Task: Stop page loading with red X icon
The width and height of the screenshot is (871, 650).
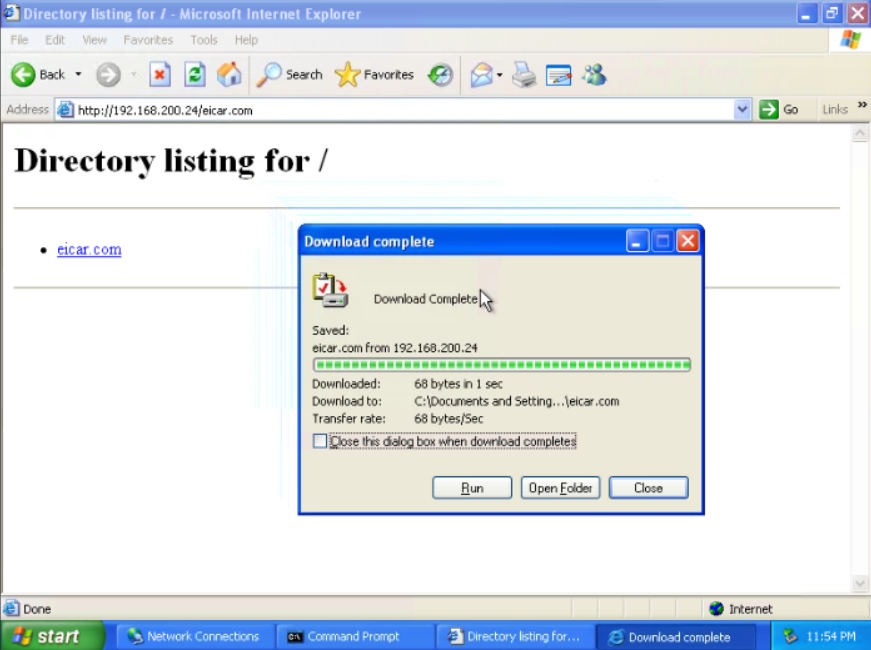Action: coord(159,74)
